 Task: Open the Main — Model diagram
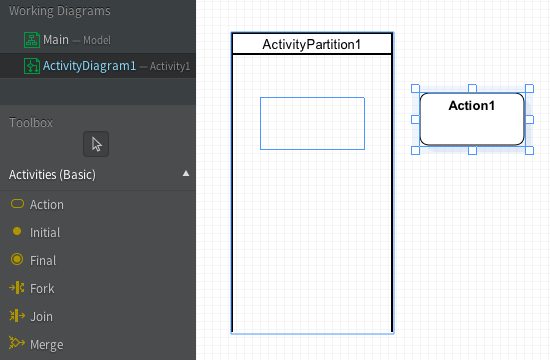click(98, 40)
